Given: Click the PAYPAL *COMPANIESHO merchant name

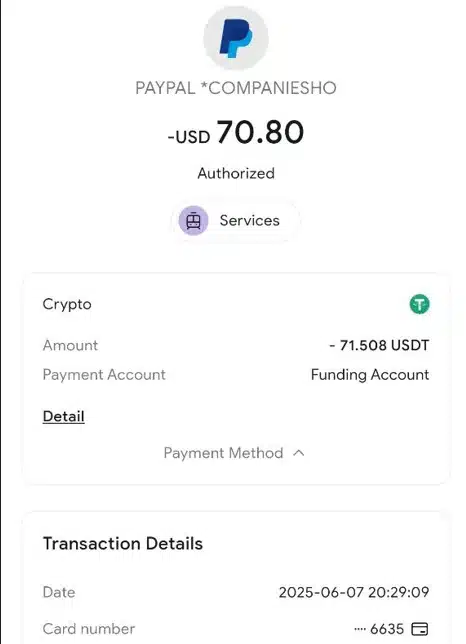Looking at the screenshot, I should point(236,88).
